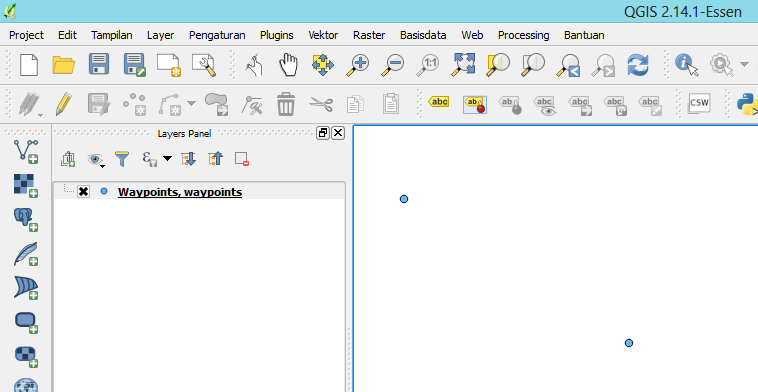This screenshot has width=758, height=392.
Task: Click the Pin/Unpin Labels icon
Action: pos(510,104)
